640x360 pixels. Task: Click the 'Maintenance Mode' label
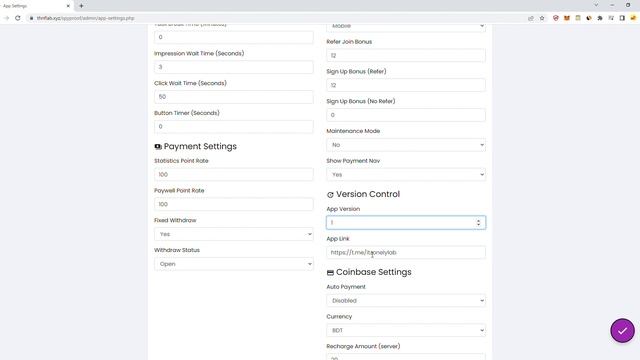[353, 131]
